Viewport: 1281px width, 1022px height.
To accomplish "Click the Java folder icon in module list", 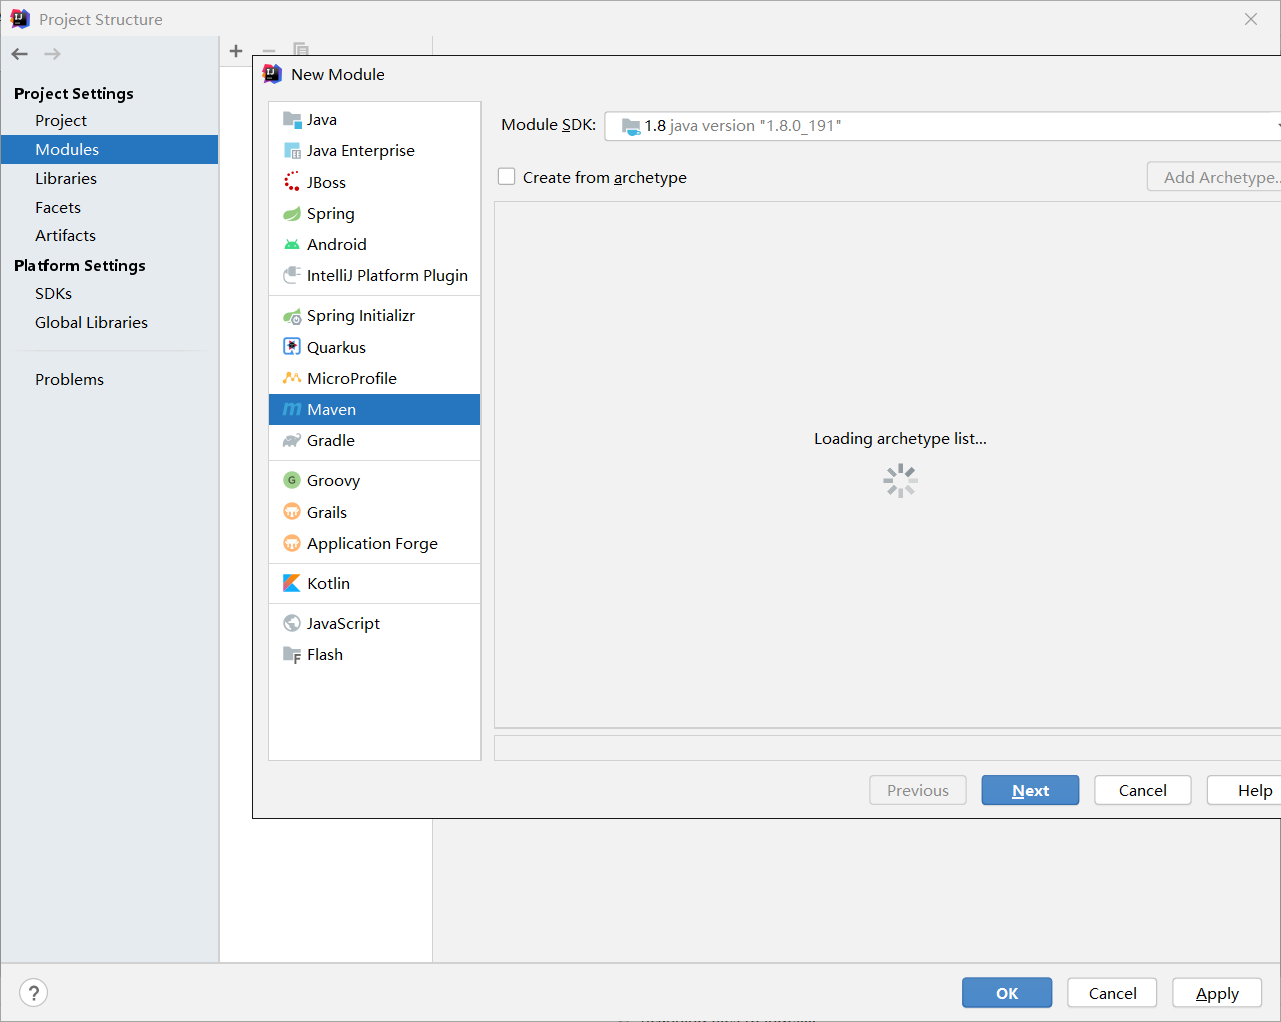I will (292, 120).
